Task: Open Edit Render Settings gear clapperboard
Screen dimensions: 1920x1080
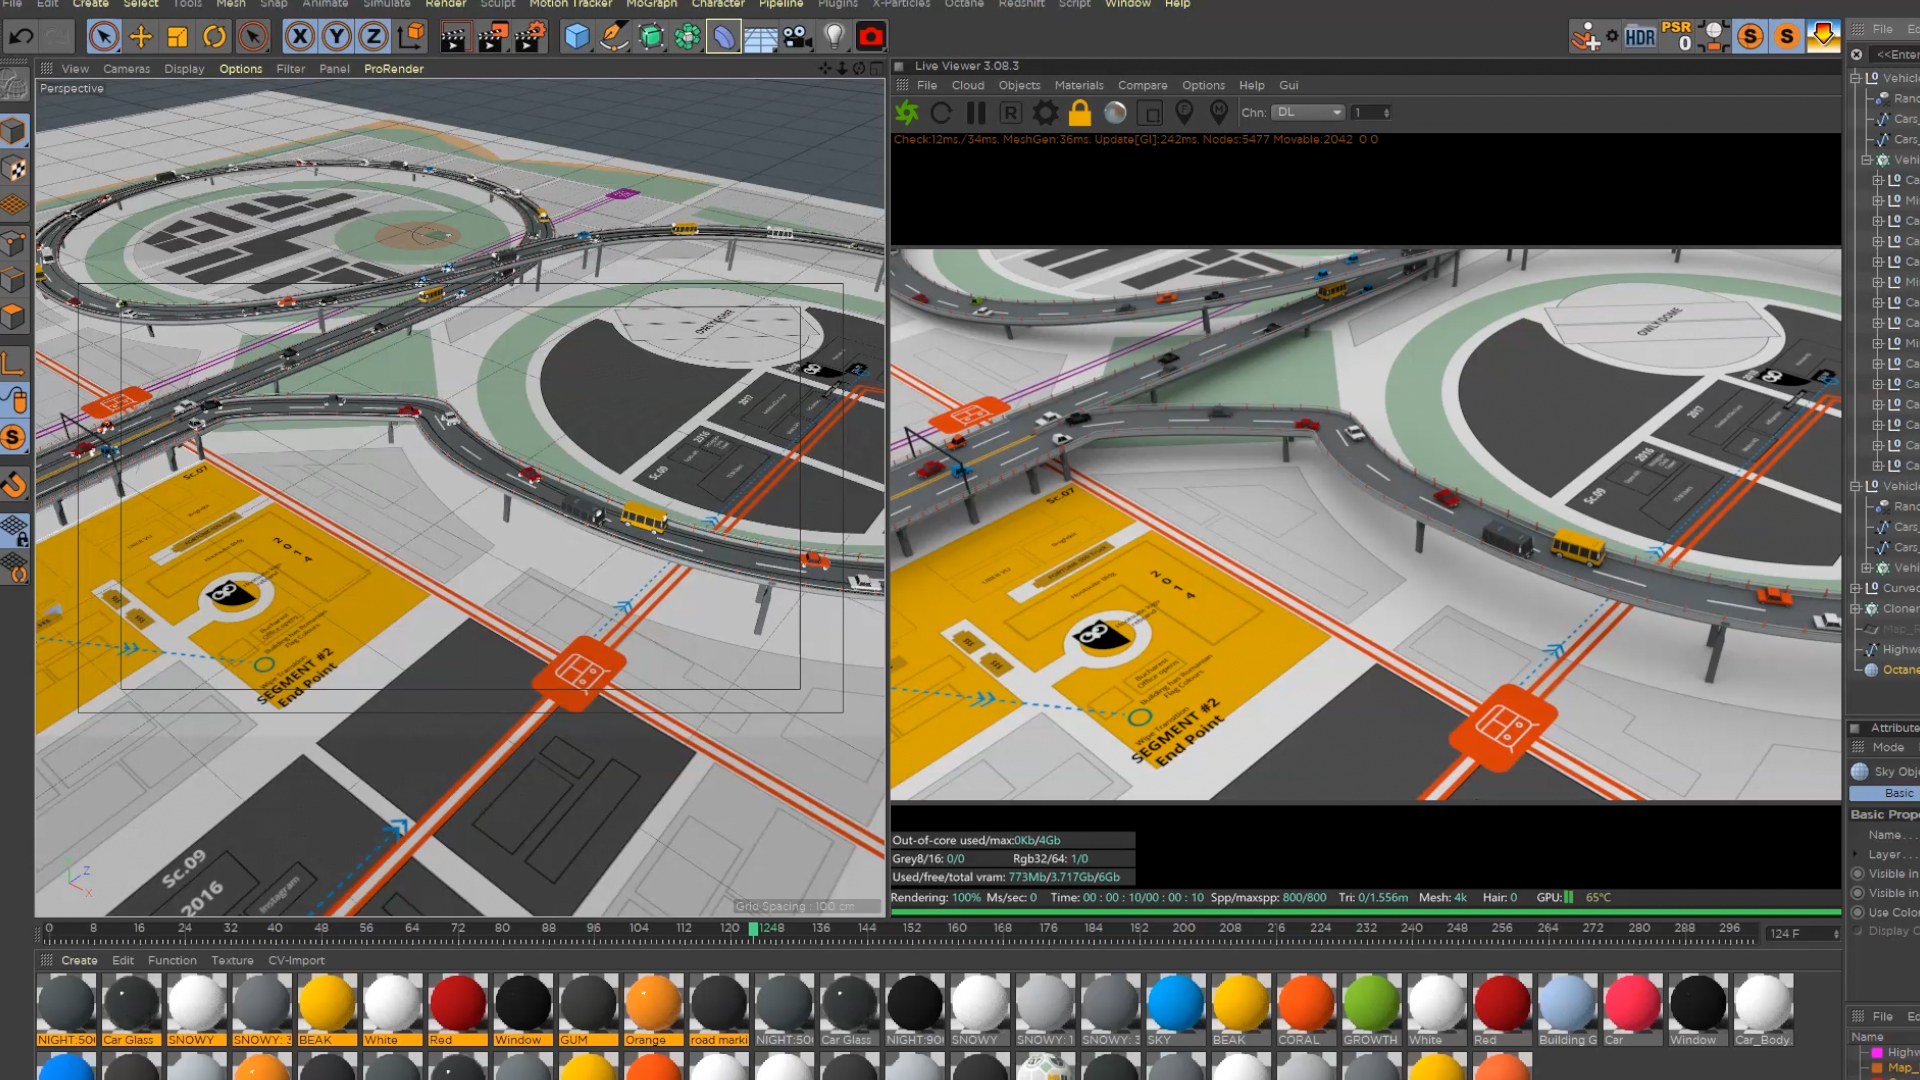Action: [x=529, y=37]
